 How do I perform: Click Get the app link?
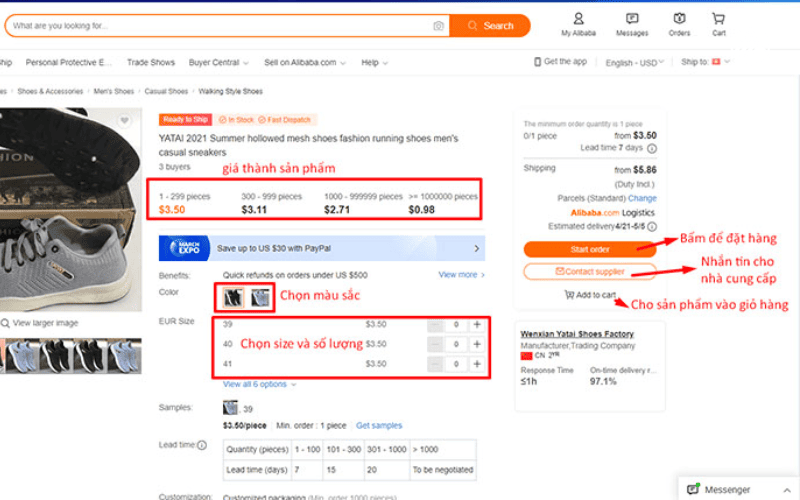[x=560, y=61]
